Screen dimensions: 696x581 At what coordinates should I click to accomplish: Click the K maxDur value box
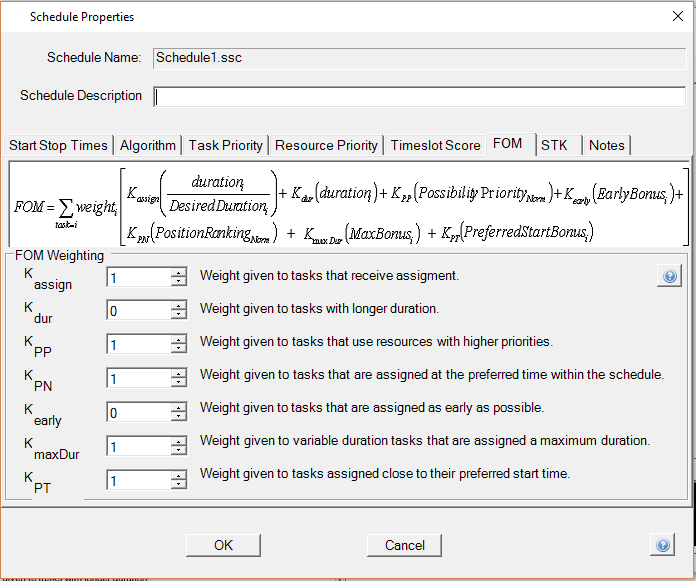tap(139, 447)
